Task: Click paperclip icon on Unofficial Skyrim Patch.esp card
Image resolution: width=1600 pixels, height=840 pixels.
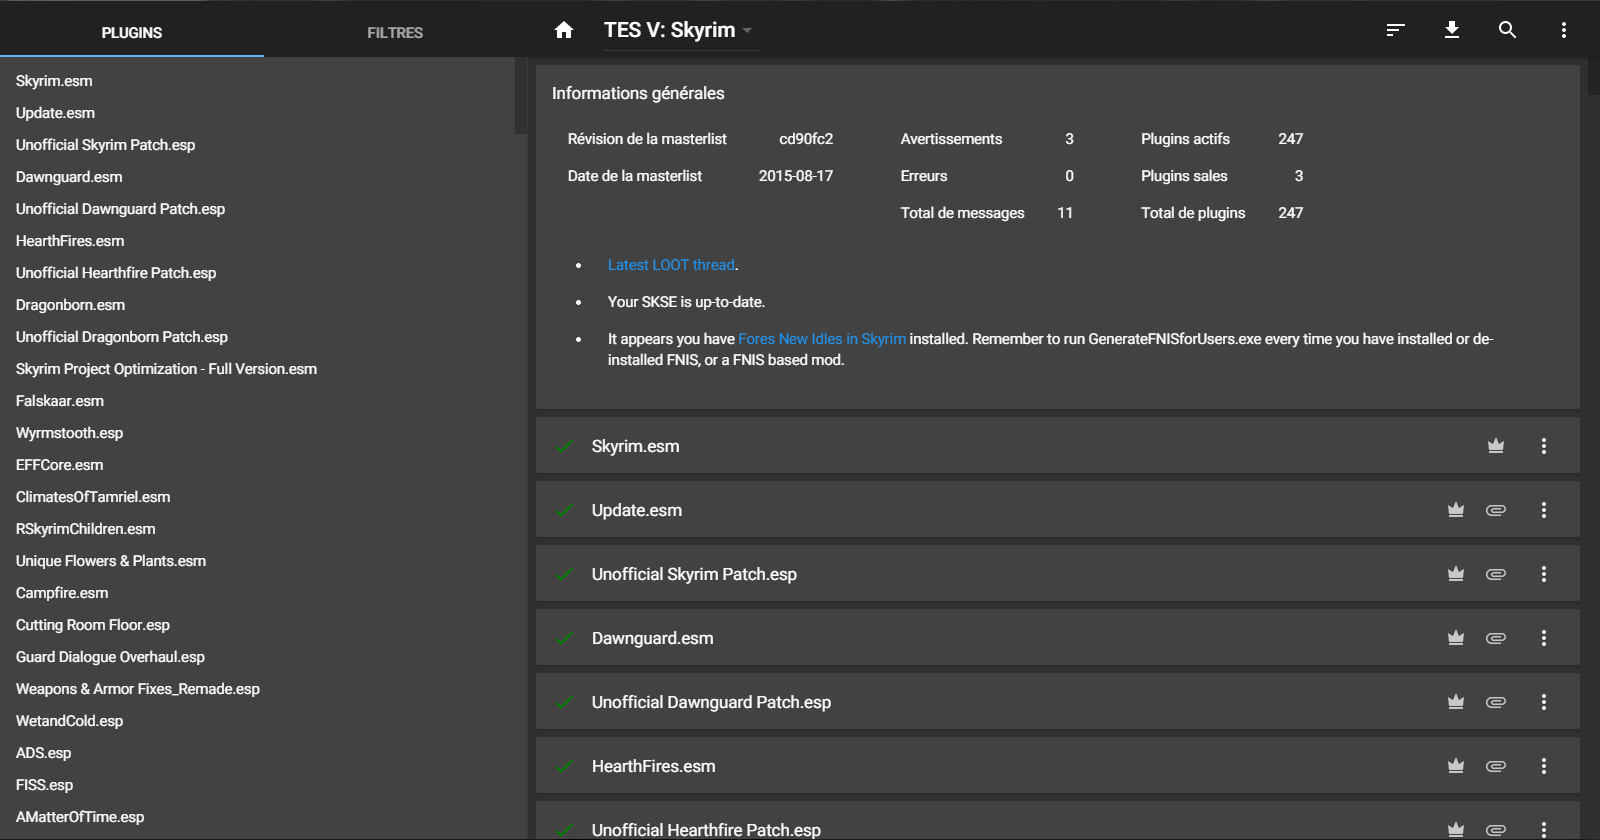Action: (x=1496, y=574)
